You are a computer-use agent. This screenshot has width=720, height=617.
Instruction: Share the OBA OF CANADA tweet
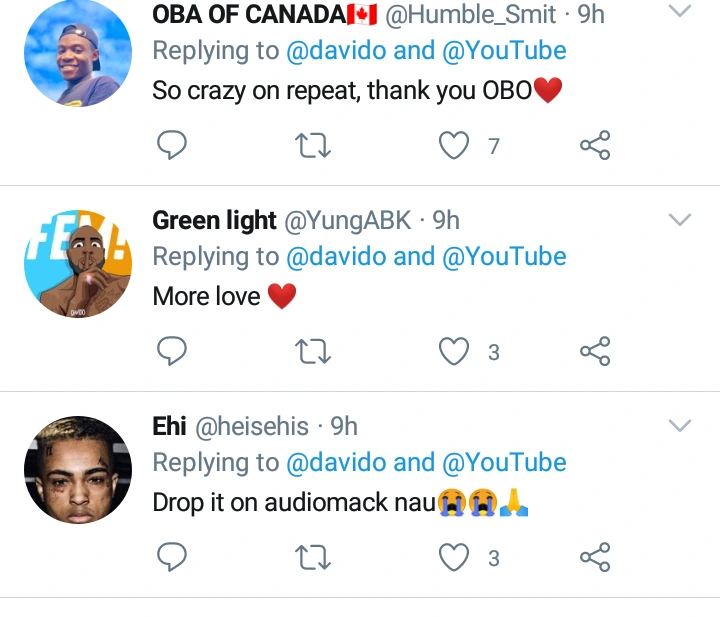click(x=595, y=146)
